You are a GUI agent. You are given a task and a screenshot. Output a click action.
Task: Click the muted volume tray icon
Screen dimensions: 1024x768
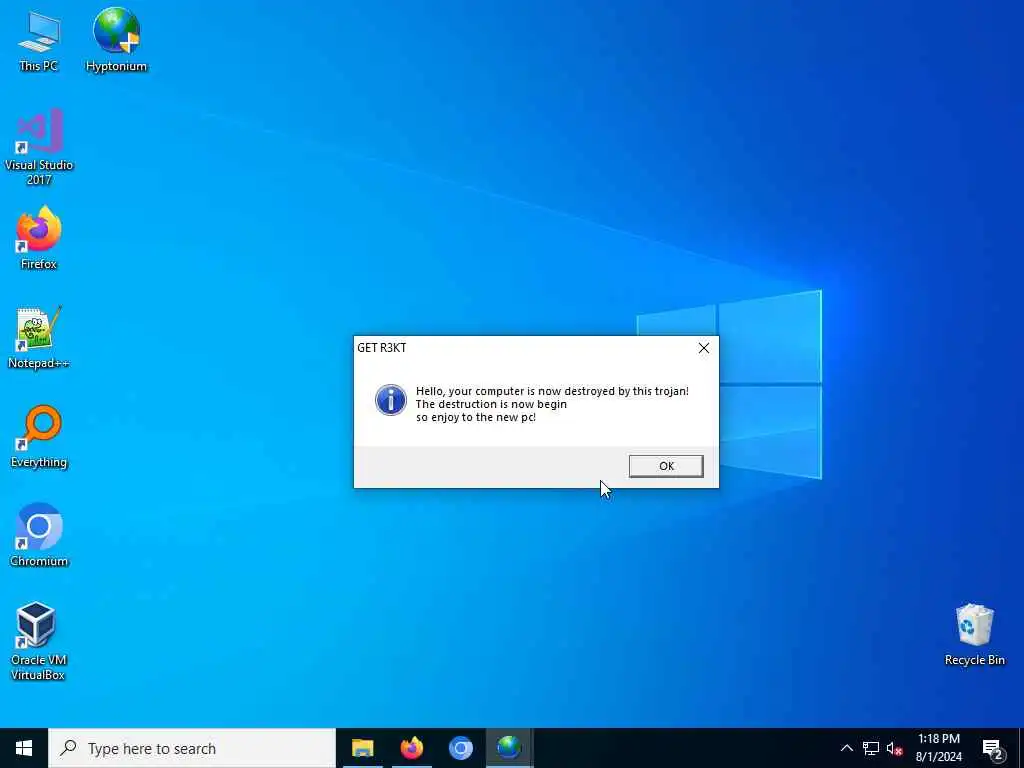(894, 748)
